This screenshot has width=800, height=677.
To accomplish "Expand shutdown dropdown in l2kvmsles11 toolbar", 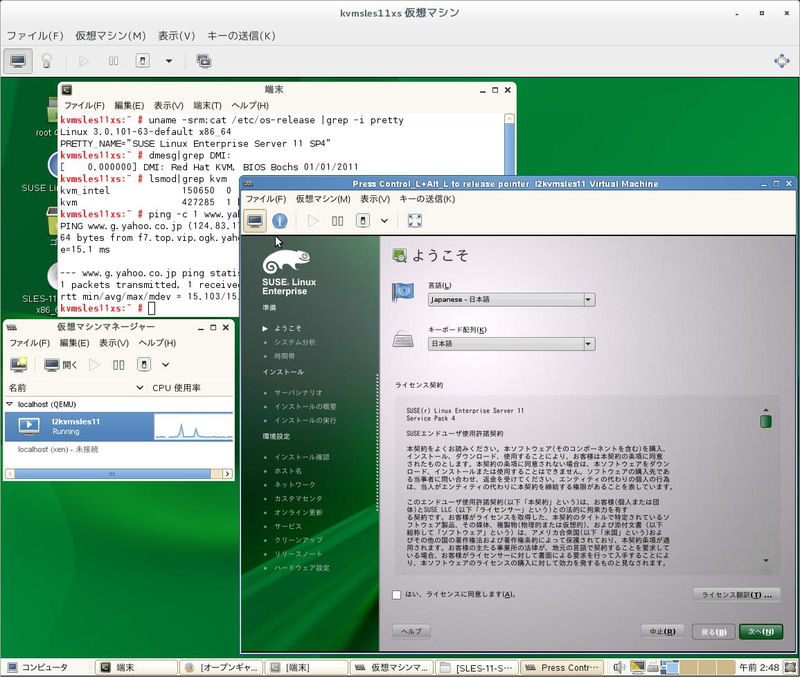I will [384, 221].
